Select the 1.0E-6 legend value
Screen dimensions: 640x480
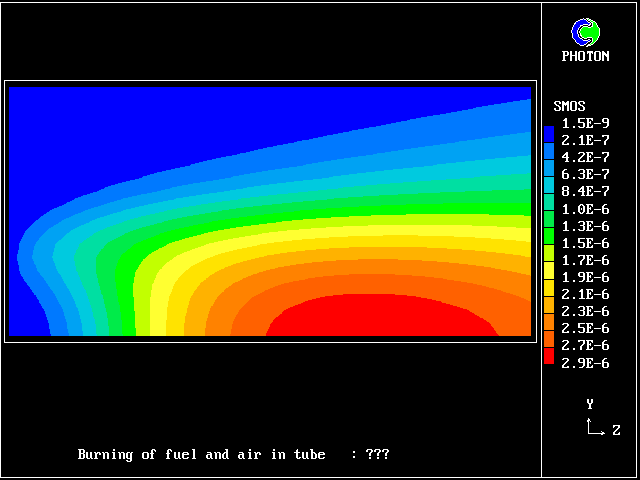tap(585, 209)
